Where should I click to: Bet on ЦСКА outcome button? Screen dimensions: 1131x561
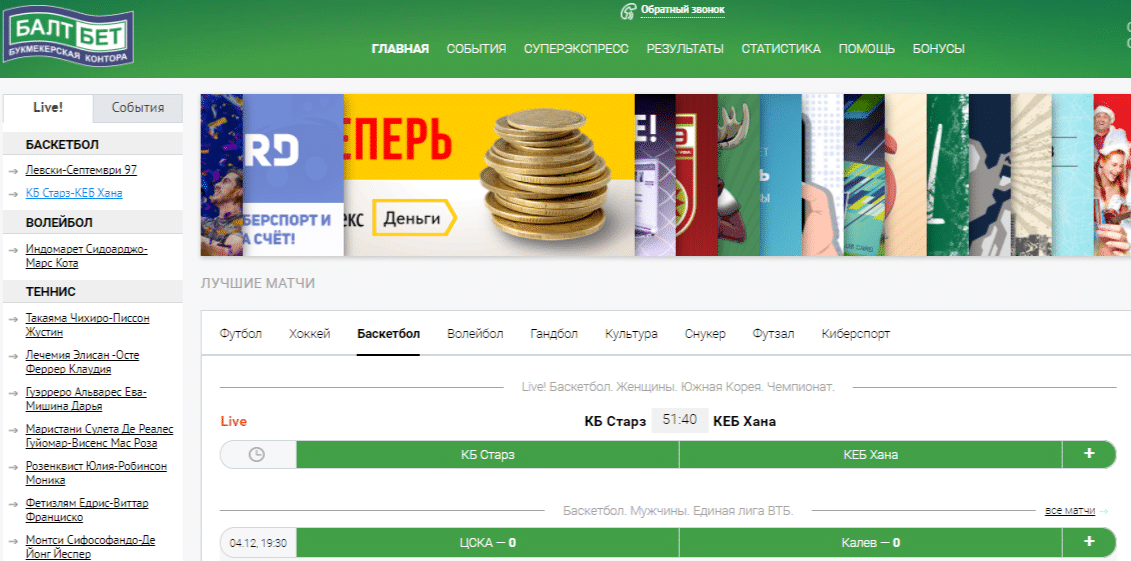[487, 542]
